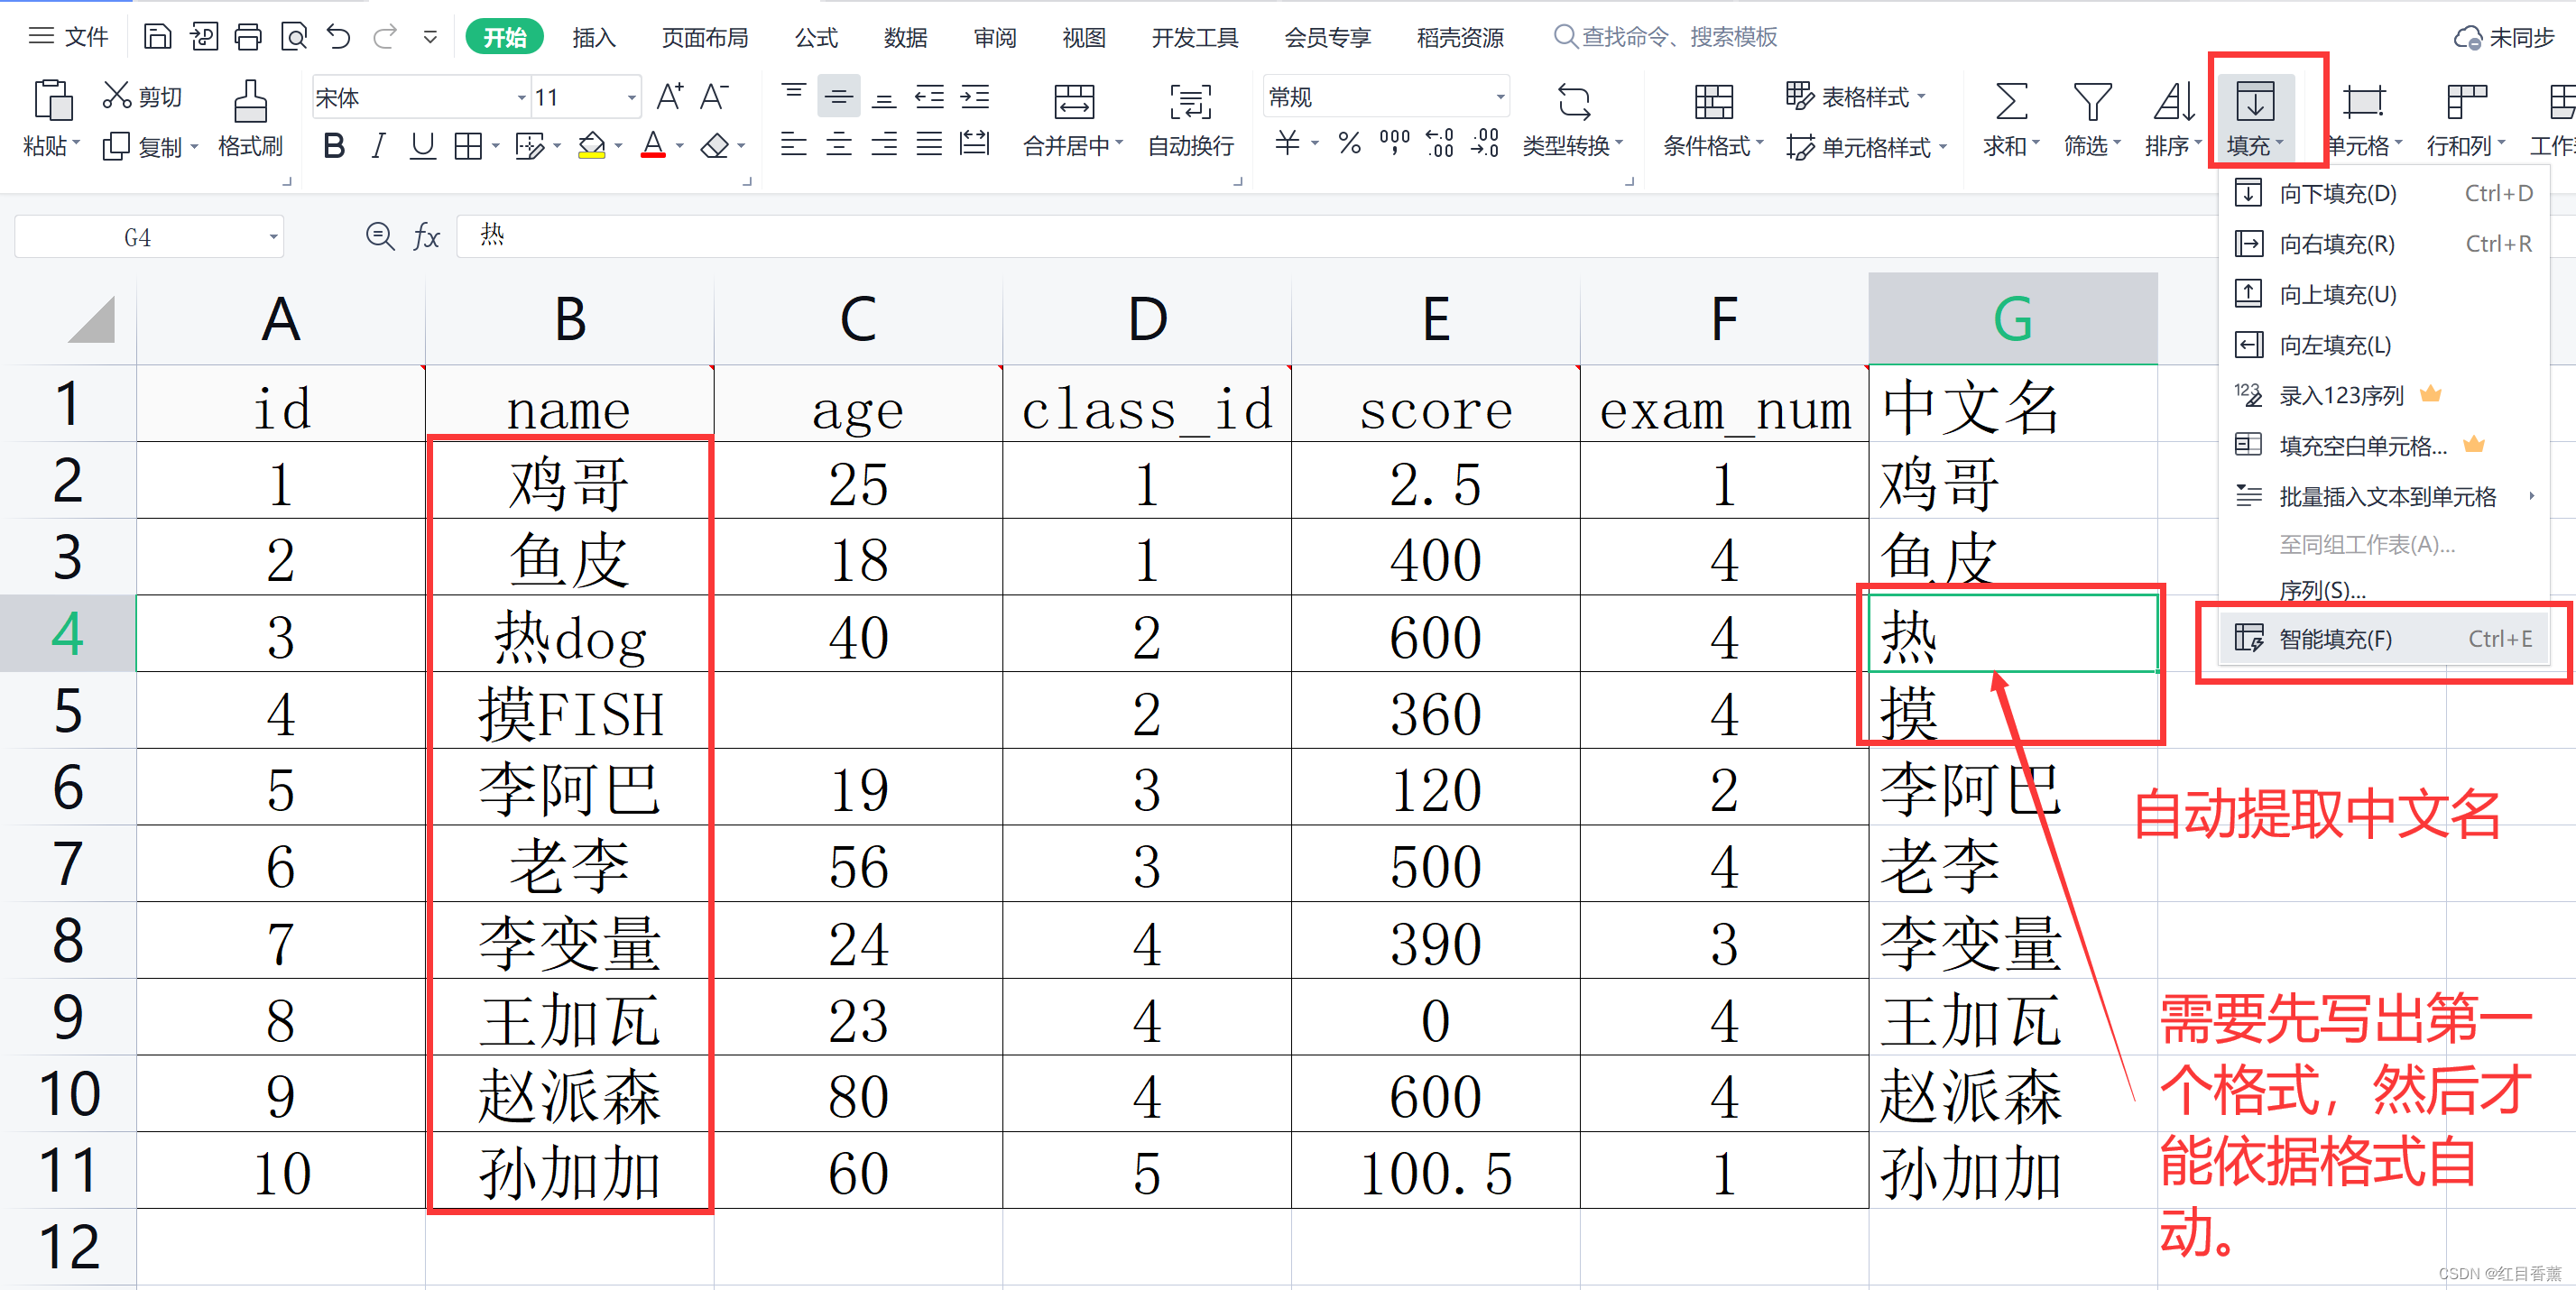Click the Sort (排序) icon

[x=2172, y=102]
